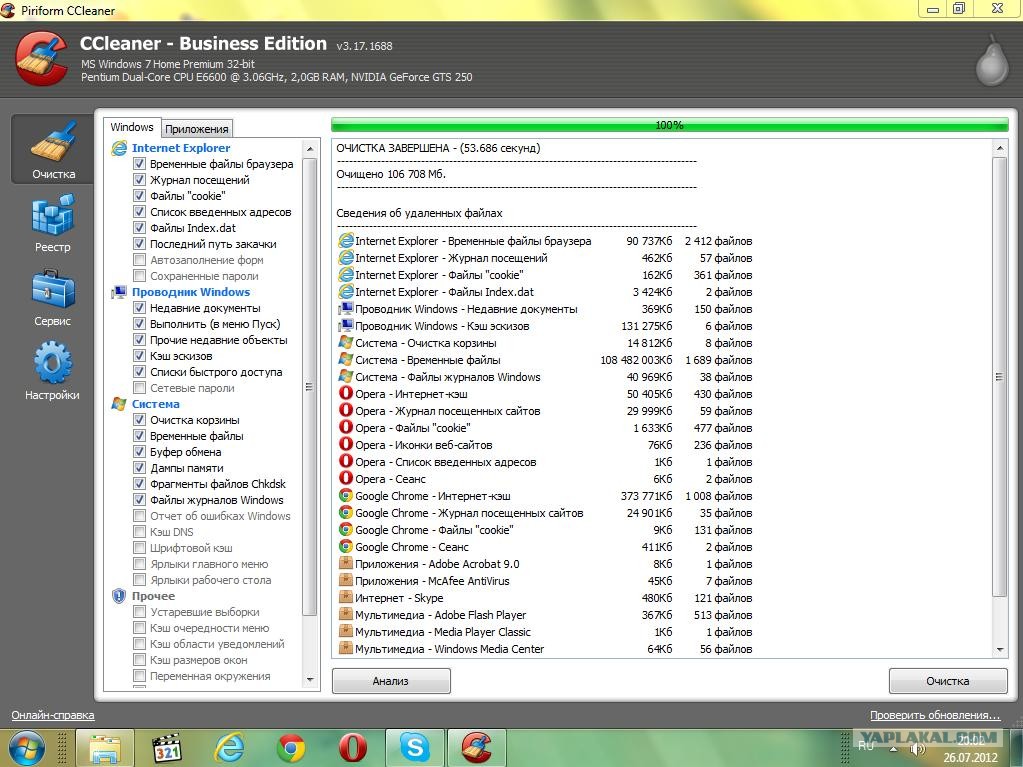The image size is (1023, 767).
Task: Launch Internet Explorer from taskbar
Action: click(229, 748)
